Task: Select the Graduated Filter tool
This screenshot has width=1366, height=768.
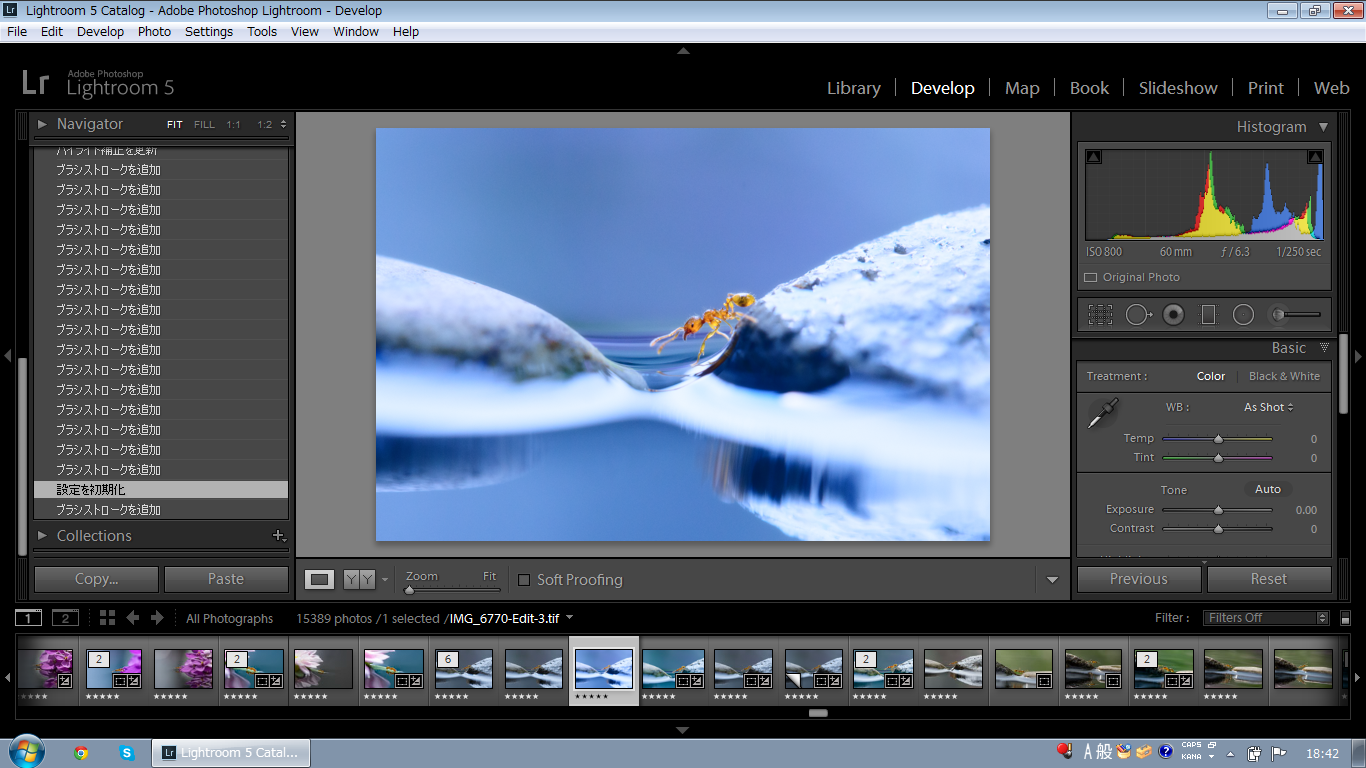Action: coord(1208,315)
